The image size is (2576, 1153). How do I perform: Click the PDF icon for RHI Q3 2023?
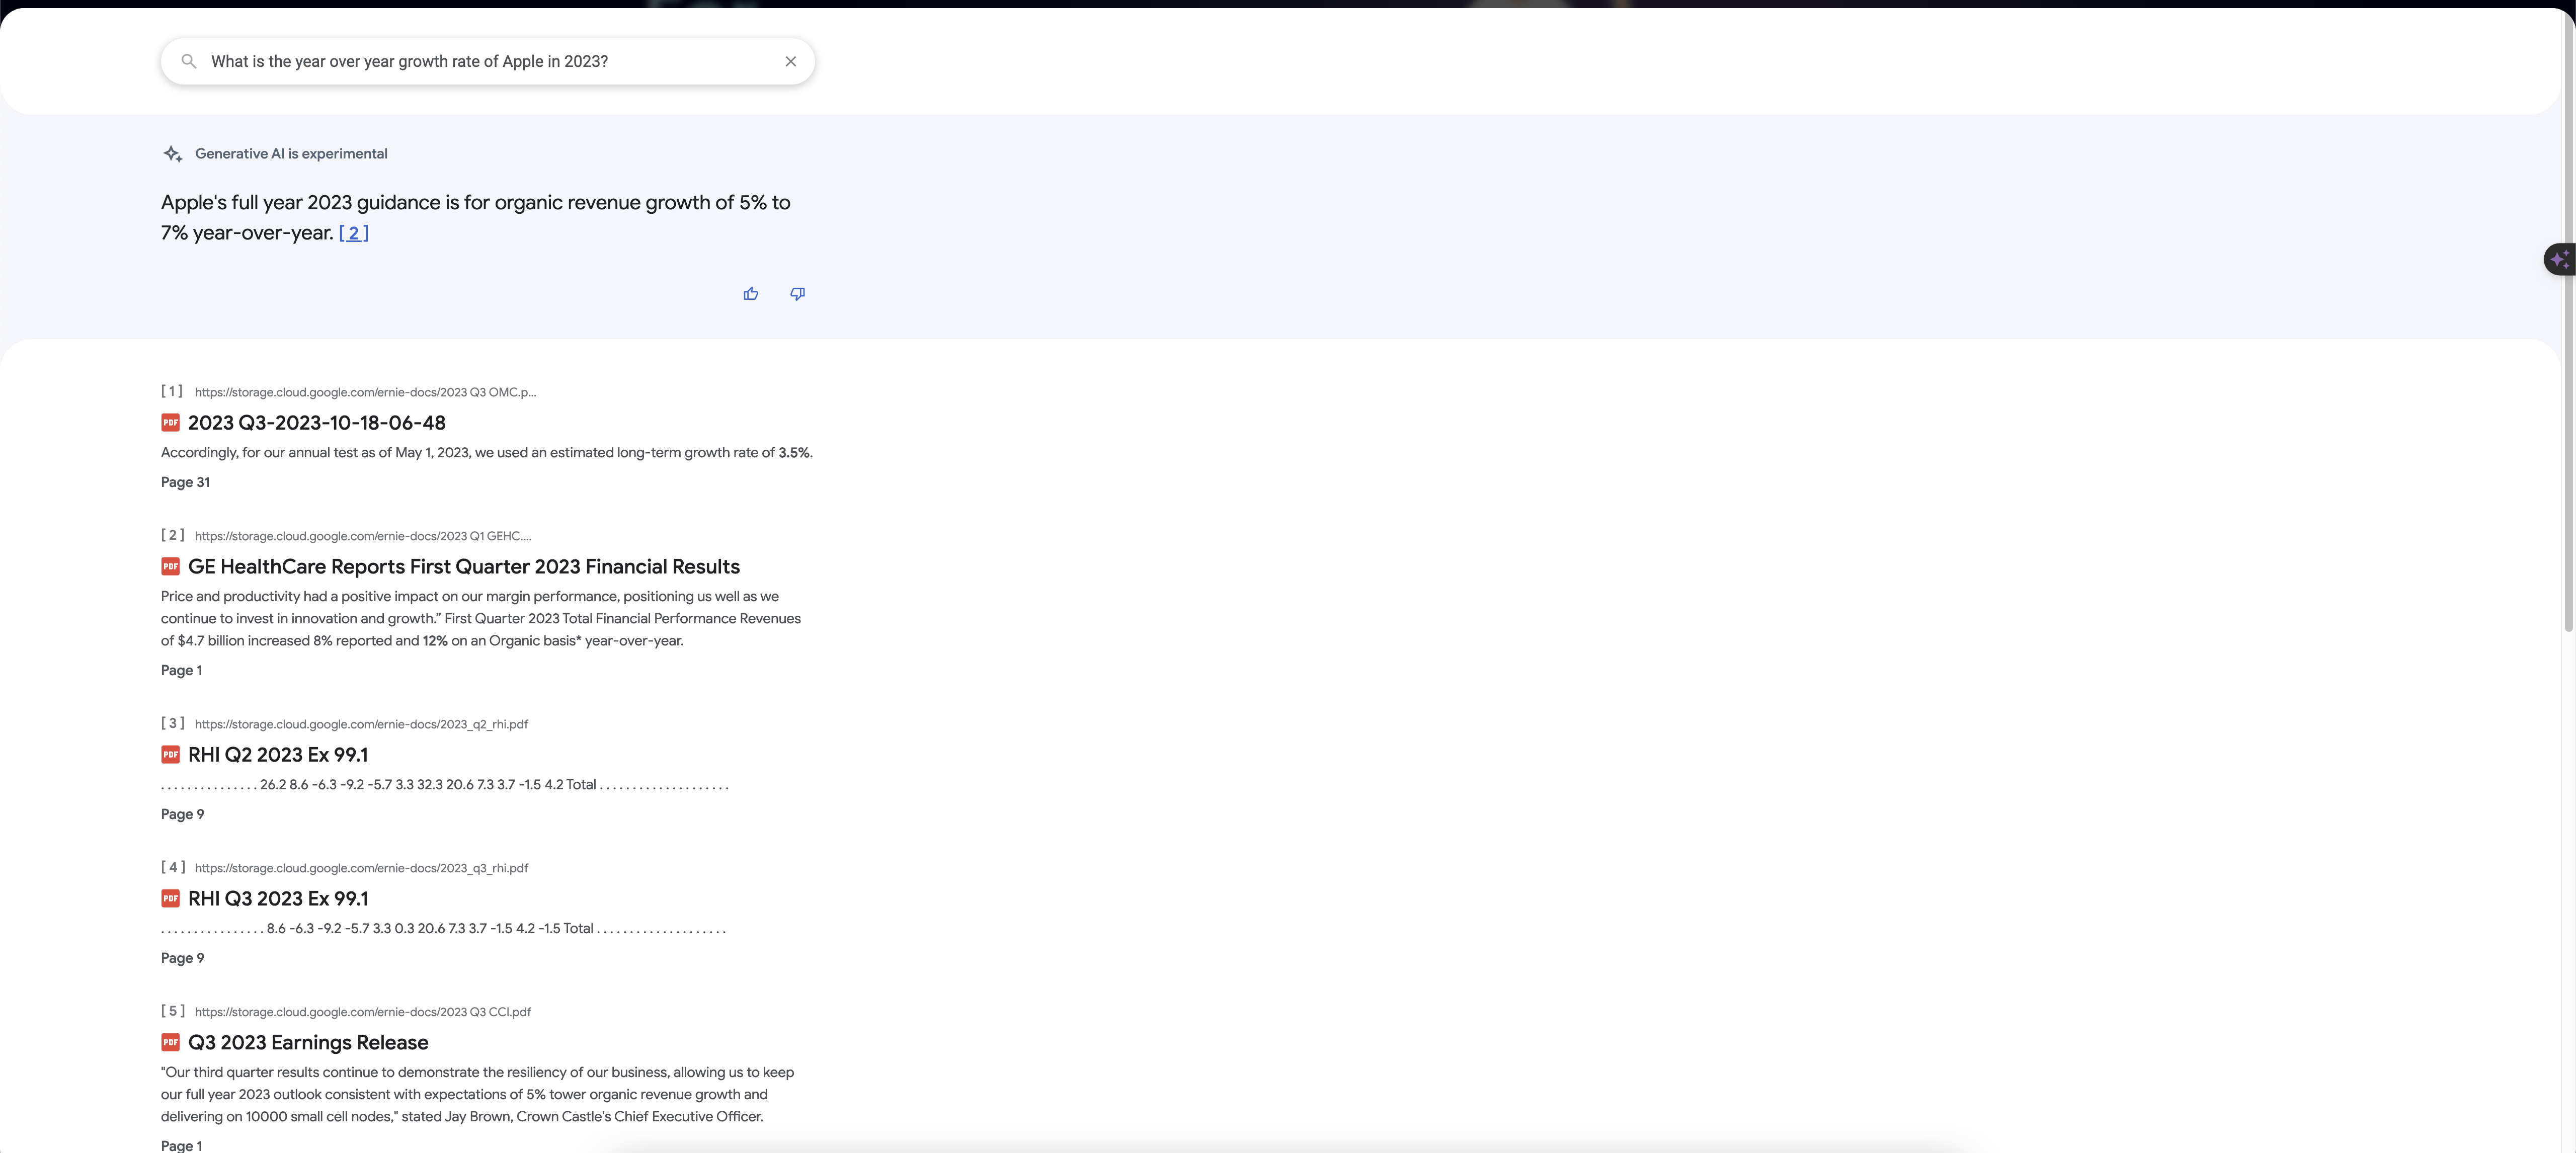click(170, 899)
